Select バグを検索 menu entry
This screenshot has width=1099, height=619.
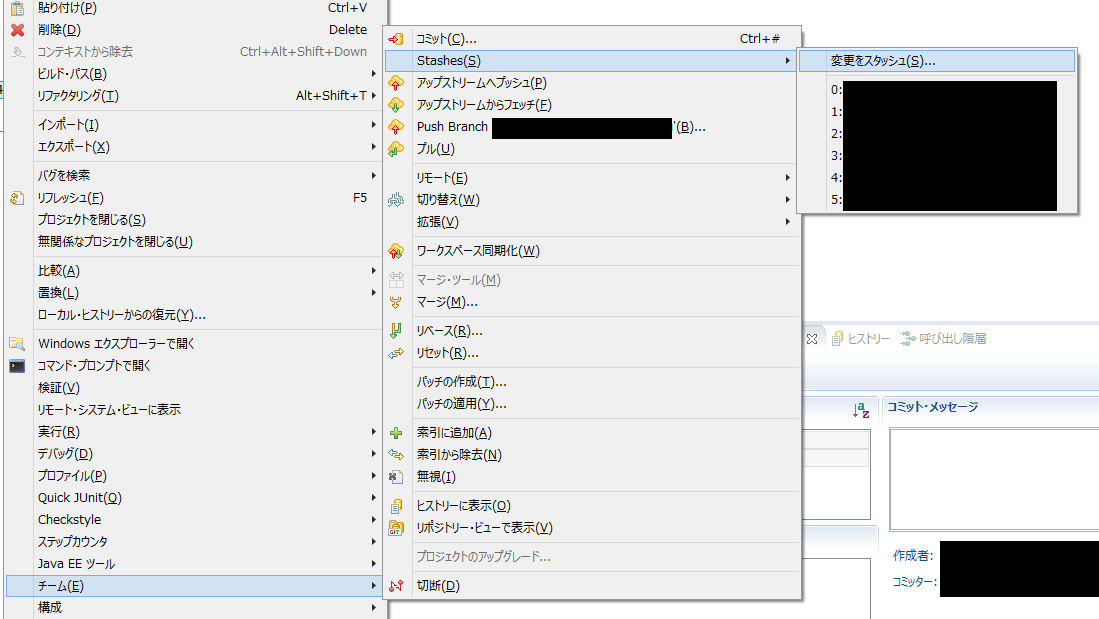click(194, 175)
